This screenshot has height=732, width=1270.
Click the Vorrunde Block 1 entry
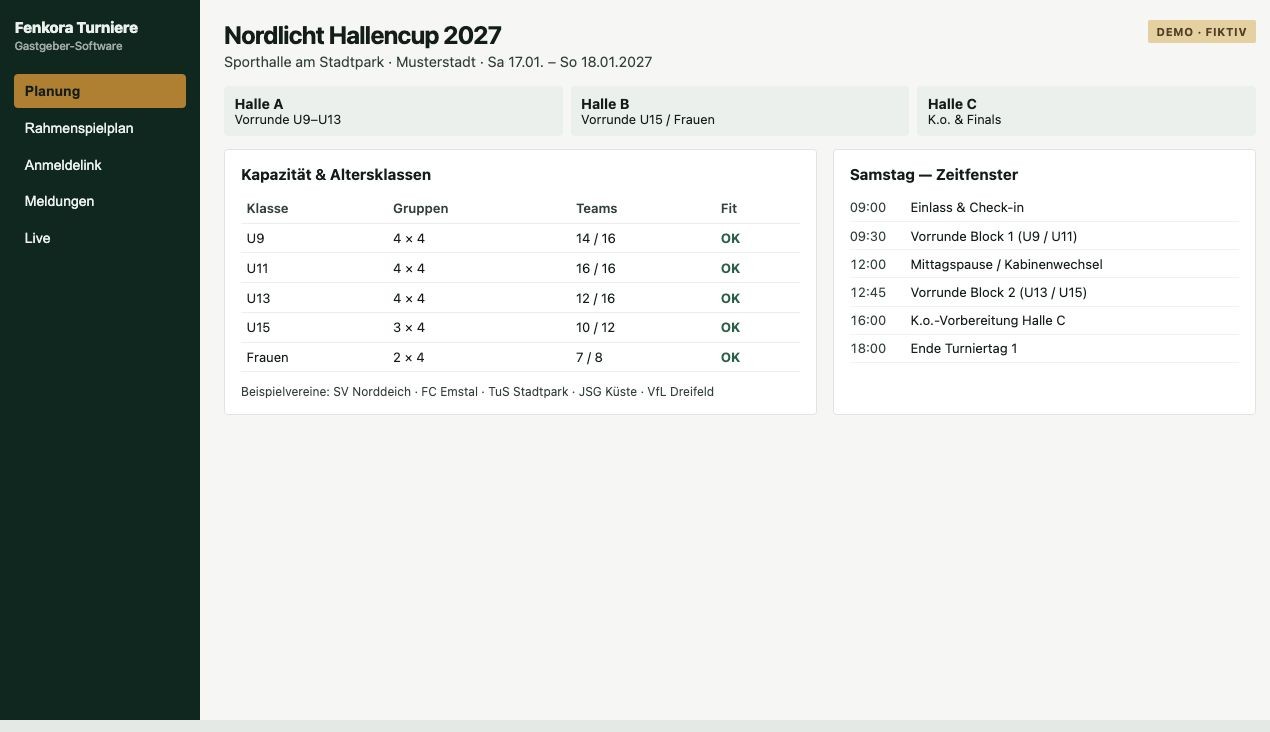click(994, 236)
